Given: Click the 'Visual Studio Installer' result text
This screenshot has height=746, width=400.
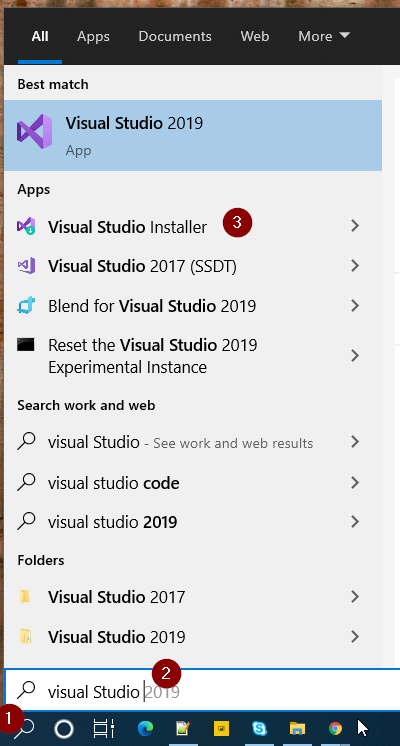Looking at the screenshot, I should [x=127, y=227].
